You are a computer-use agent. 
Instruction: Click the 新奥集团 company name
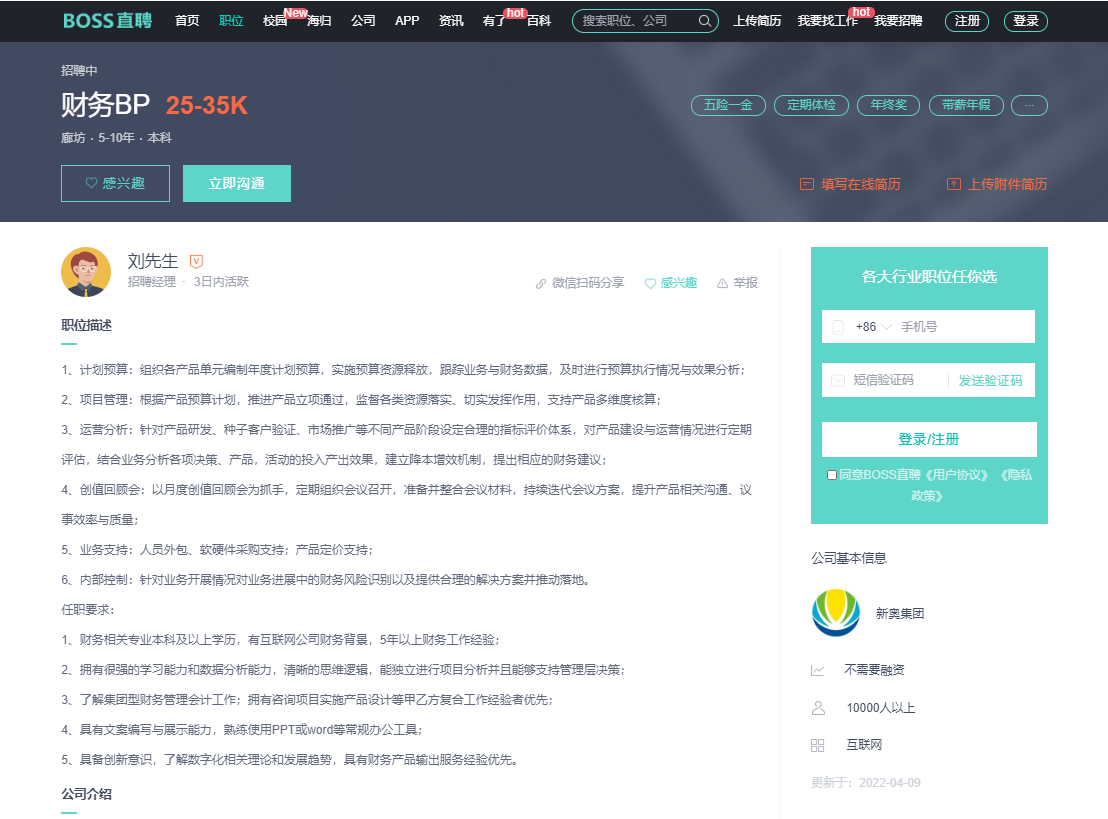[900, 613]
